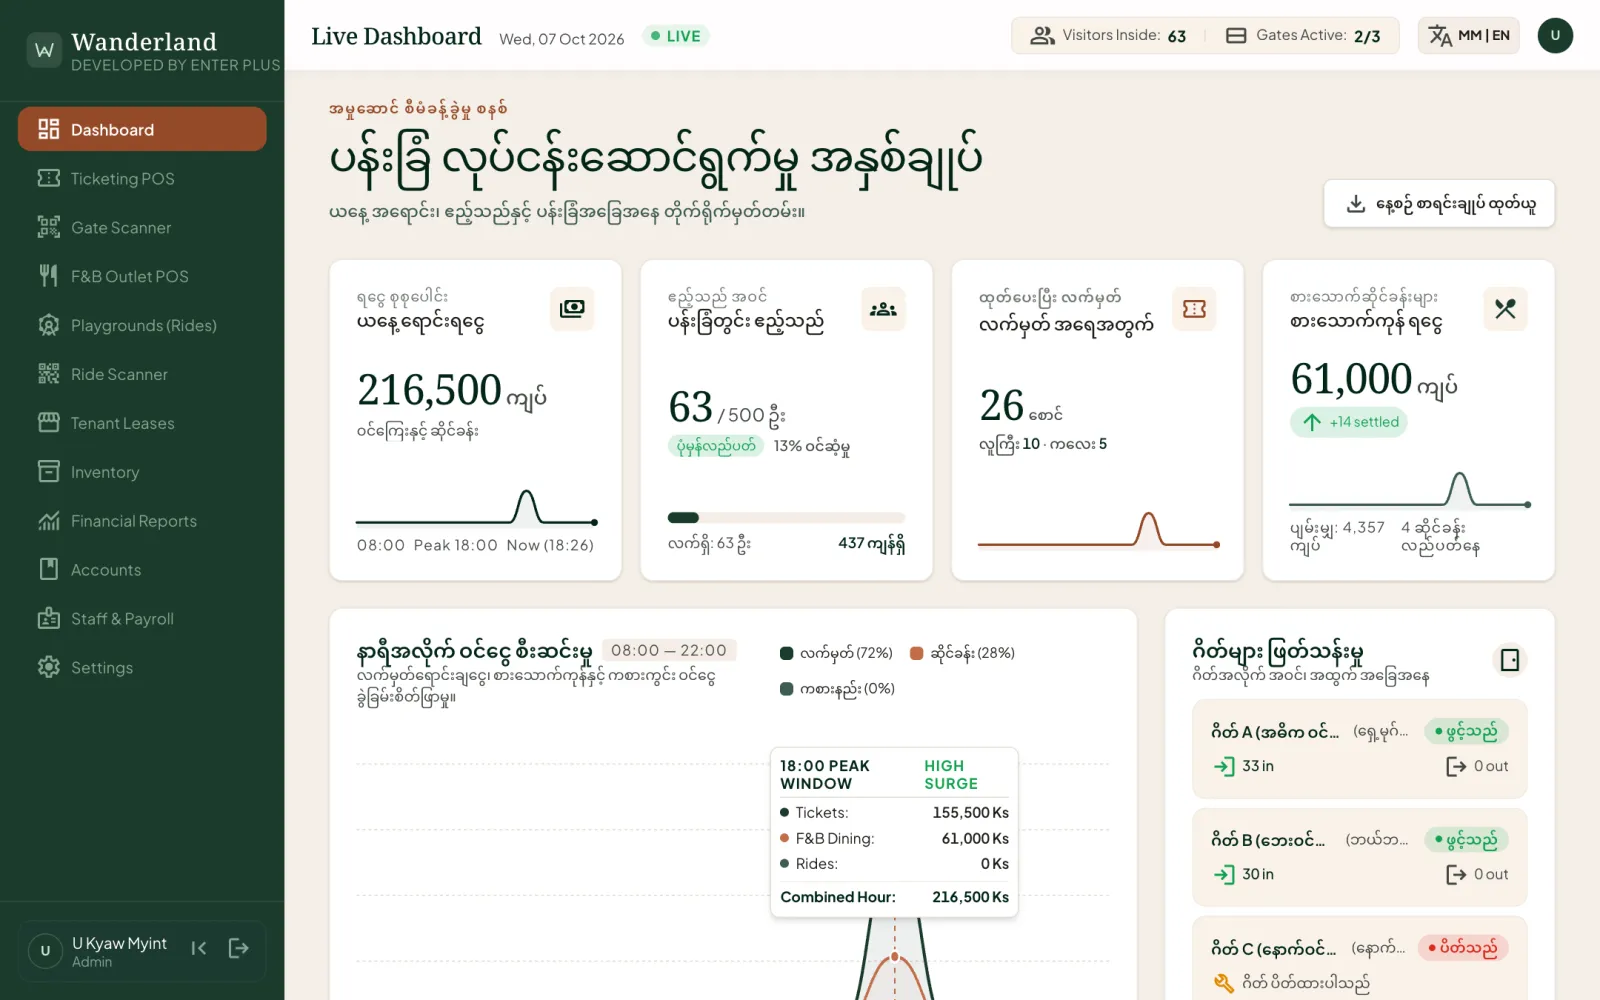Click the Settings gear icon
1600x1000 pixels.
click(48, 668)
